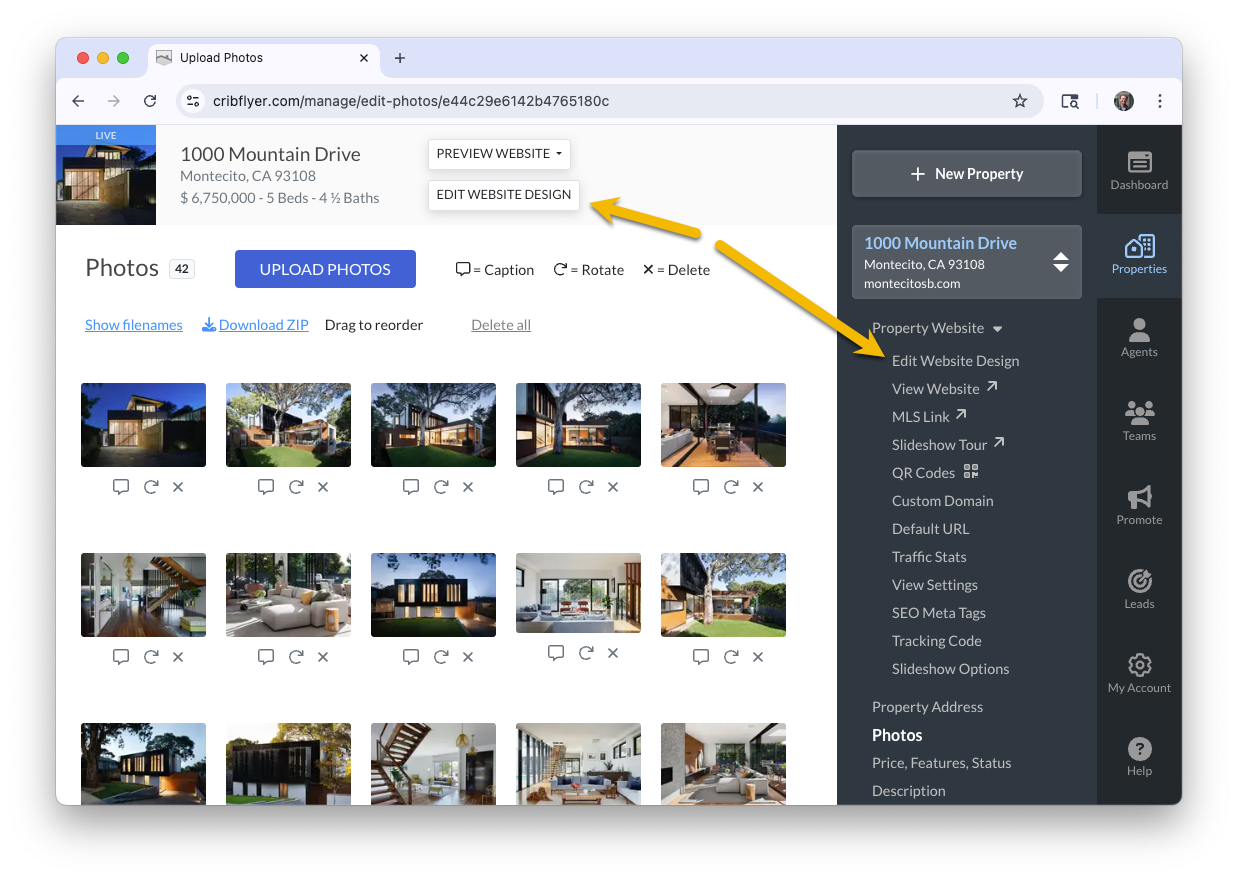Open Slideshow Tour from the sidebar
The width and height of the screenshot is (1238, 879).
[948, 445]
